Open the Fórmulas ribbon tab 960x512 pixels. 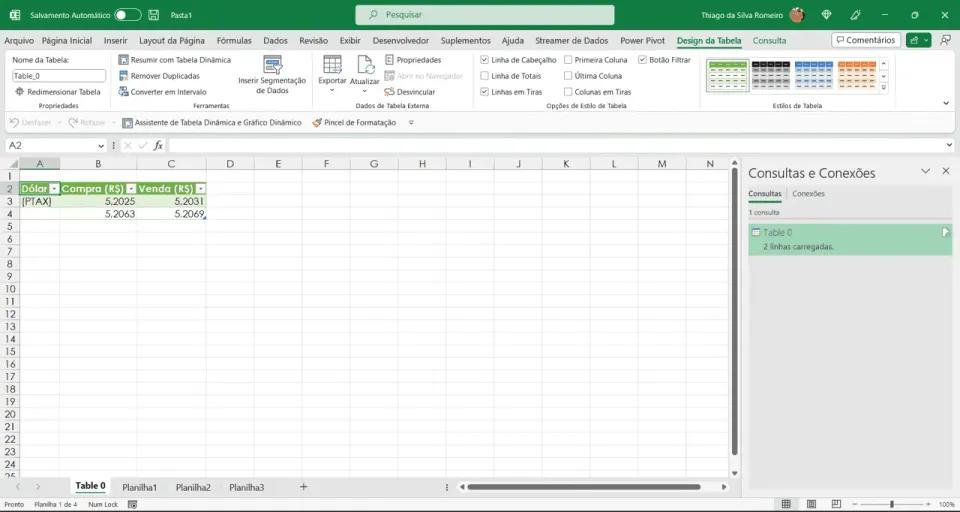(234, 40)
